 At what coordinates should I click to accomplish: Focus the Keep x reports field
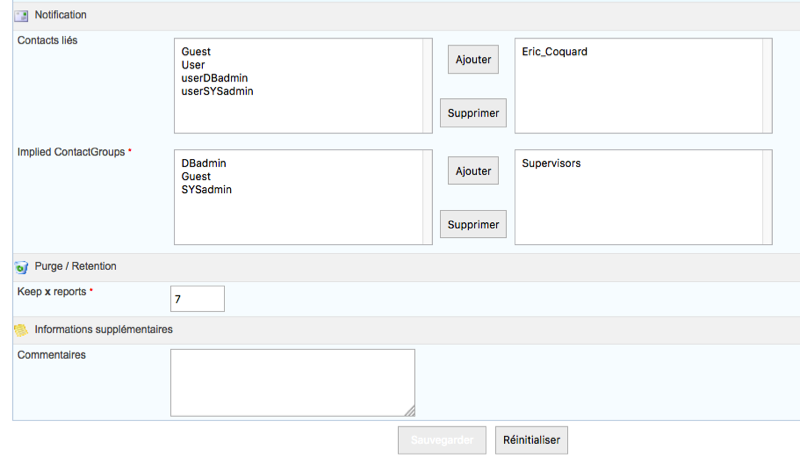(197, 299)
